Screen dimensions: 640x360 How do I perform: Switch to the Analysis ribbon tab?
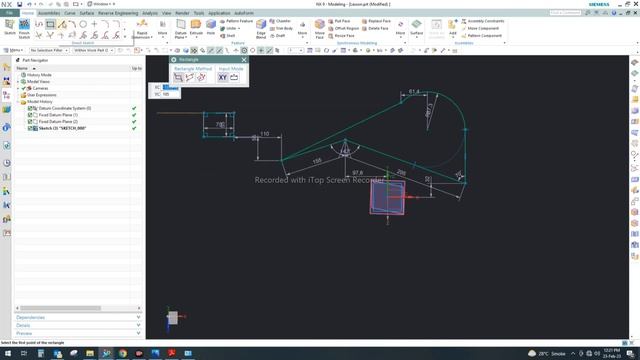point(150,13)
